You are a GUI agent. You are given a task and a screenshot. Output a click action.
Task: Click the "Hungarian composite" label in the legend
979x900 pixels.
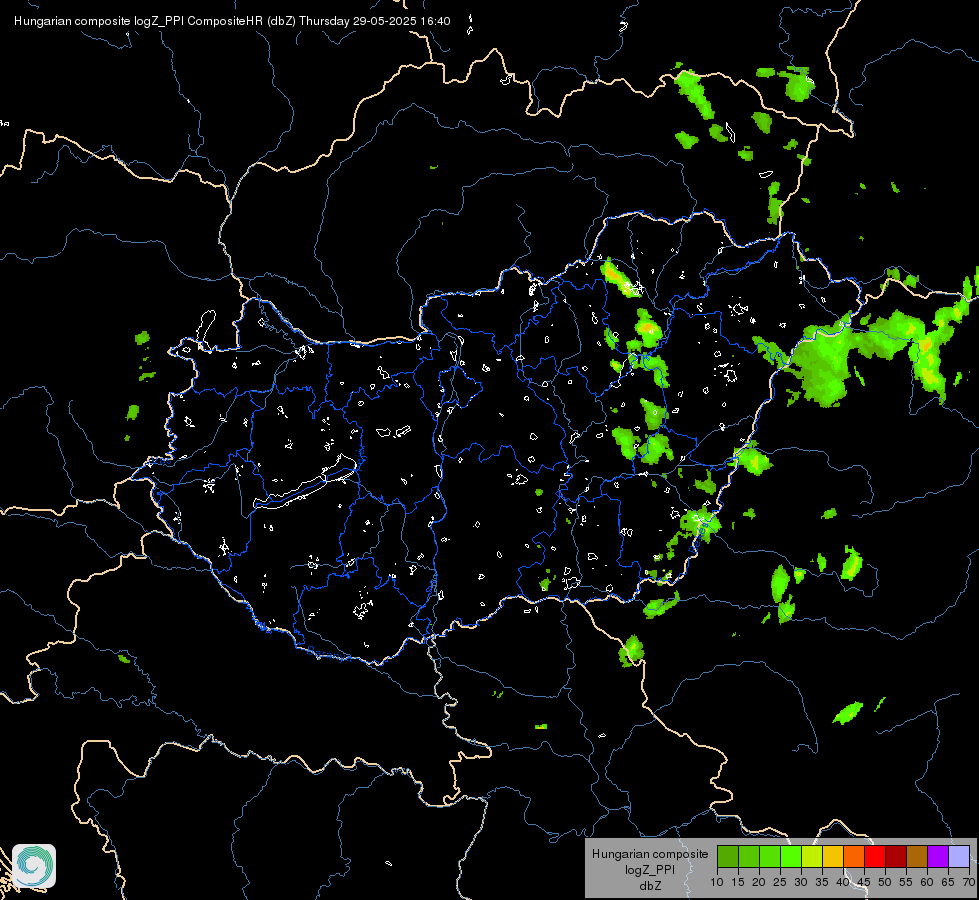tap(650, 854)
